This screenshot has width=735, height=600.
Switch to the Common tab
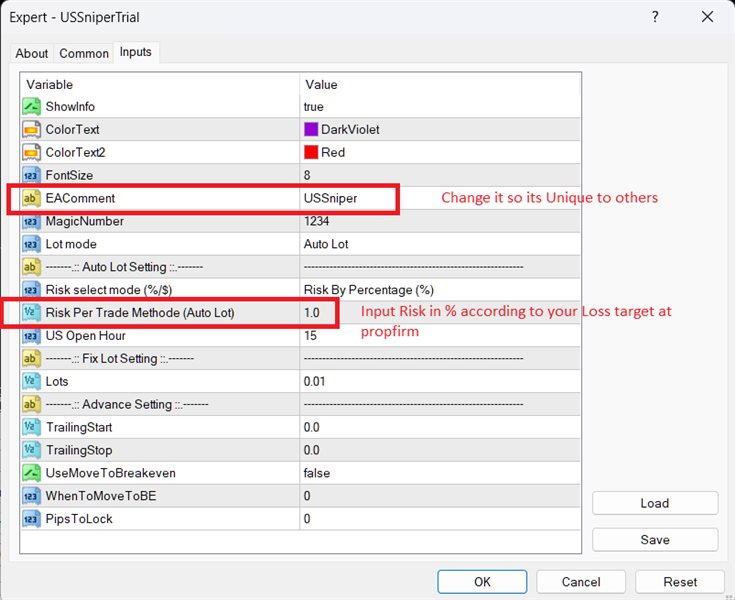(x=84, y=53)
